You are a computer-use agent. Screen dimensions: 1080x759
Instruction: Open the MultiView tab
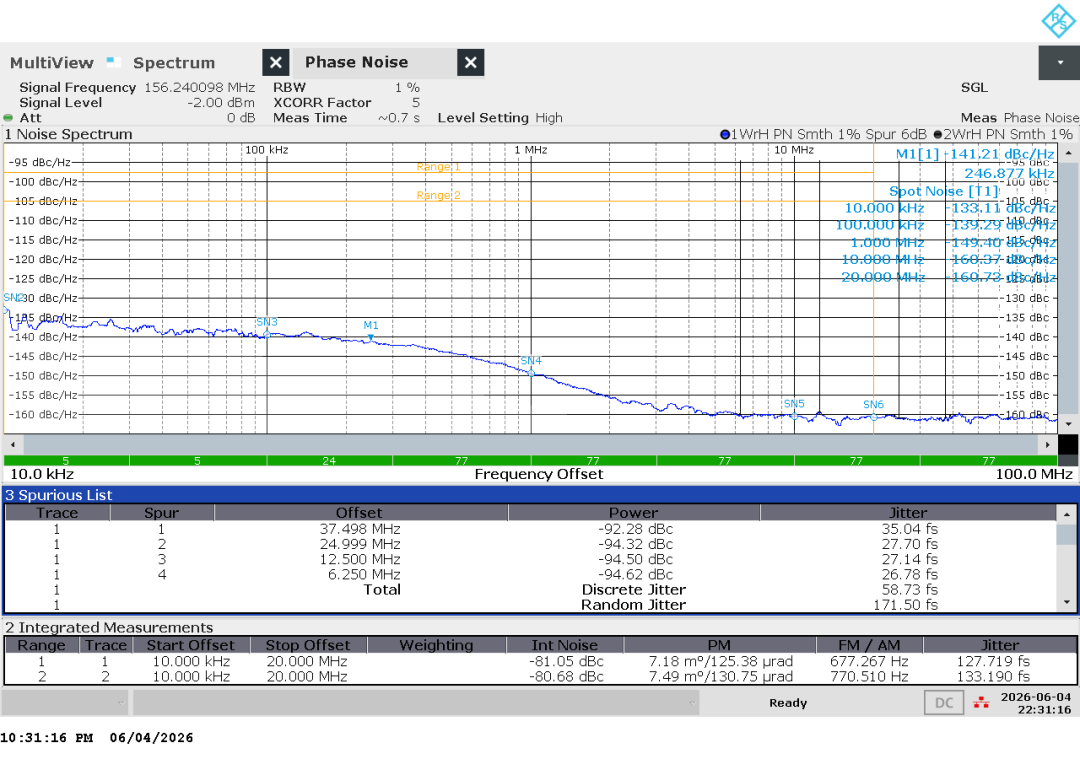point(52,63)
